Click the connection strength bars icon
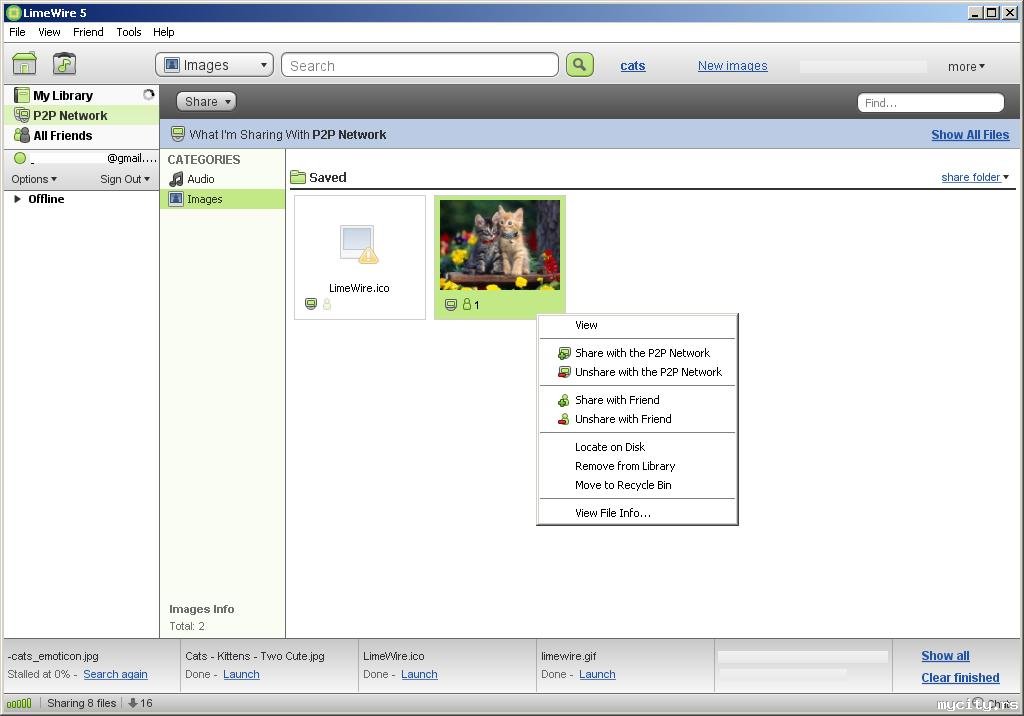This screenshot has width=1024, height=716. point(19,704)
